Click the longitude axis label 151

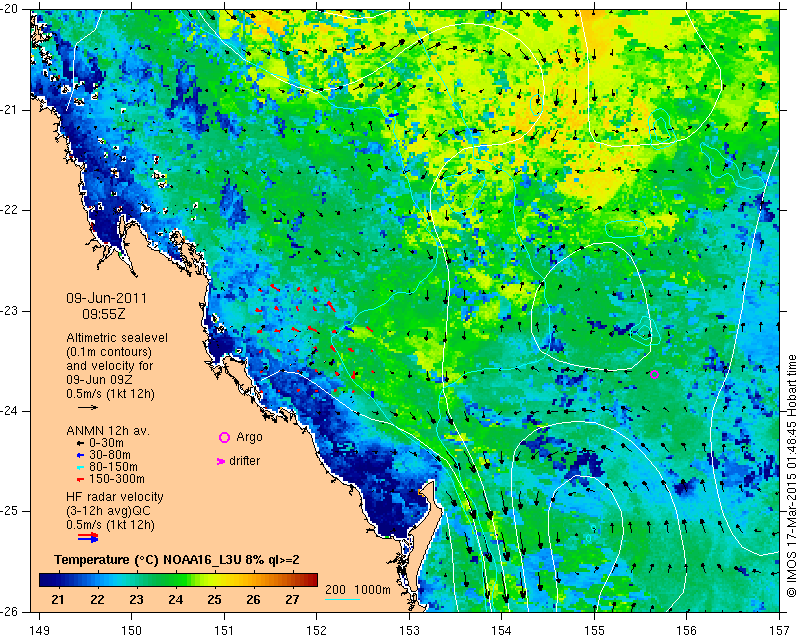pyautogui.click(x=224, y=631)
